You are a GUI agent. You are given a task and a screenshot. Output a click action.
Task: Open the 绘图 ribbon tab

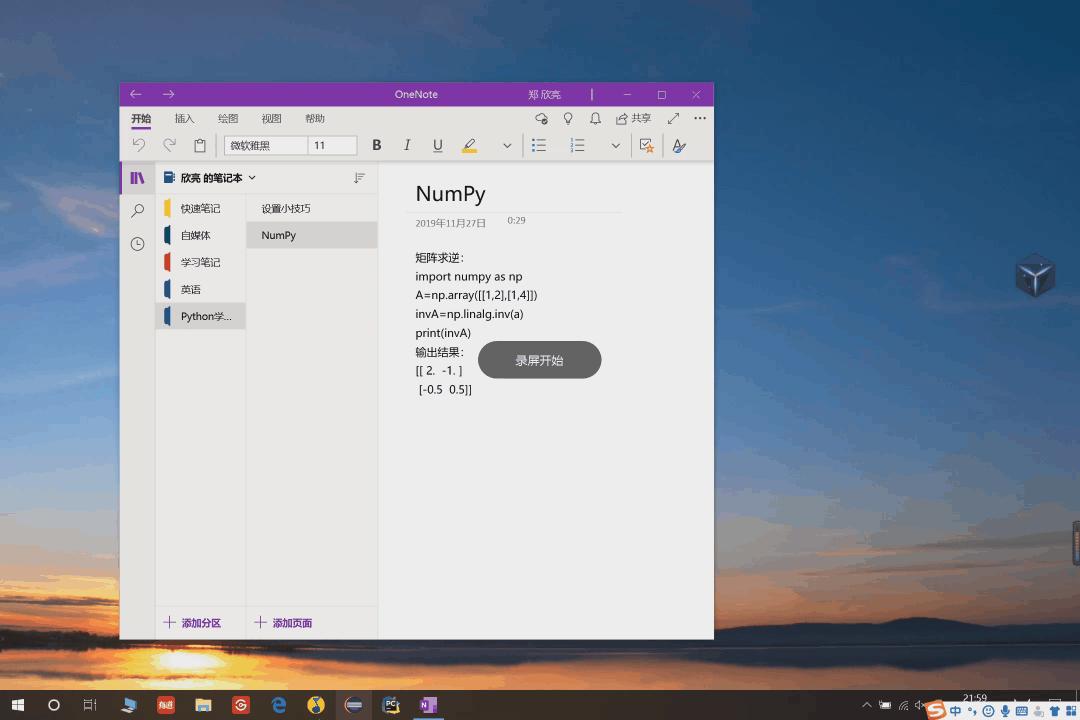coord(227,118)
